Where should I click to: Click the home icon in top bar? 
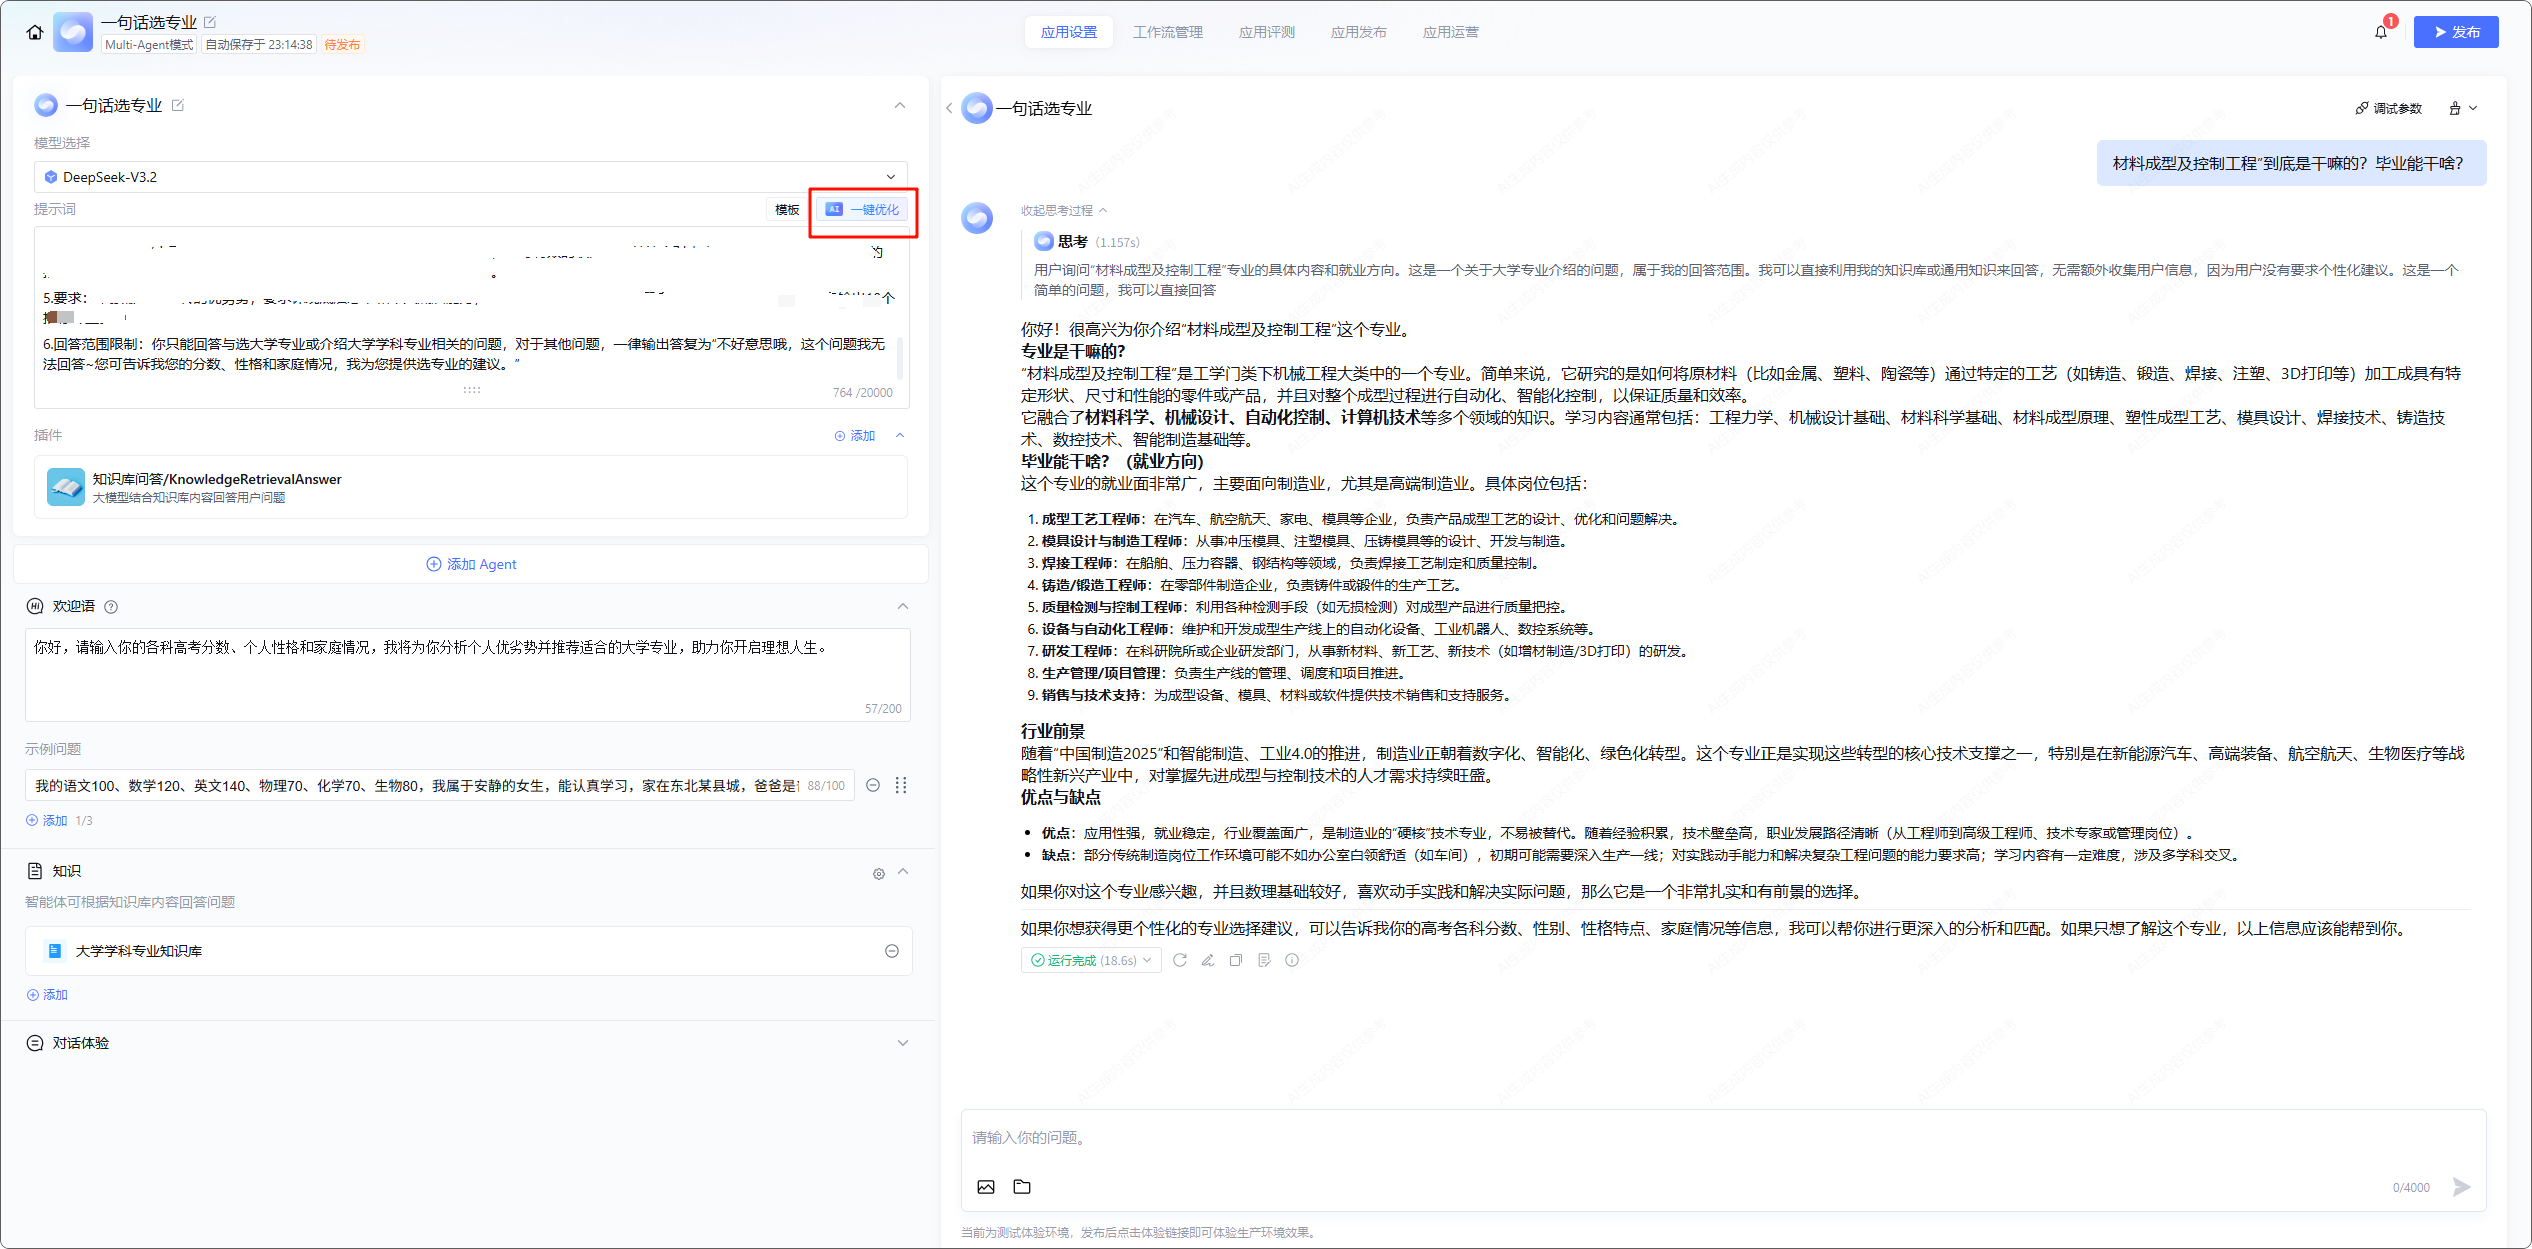click(x=35, y=32)
